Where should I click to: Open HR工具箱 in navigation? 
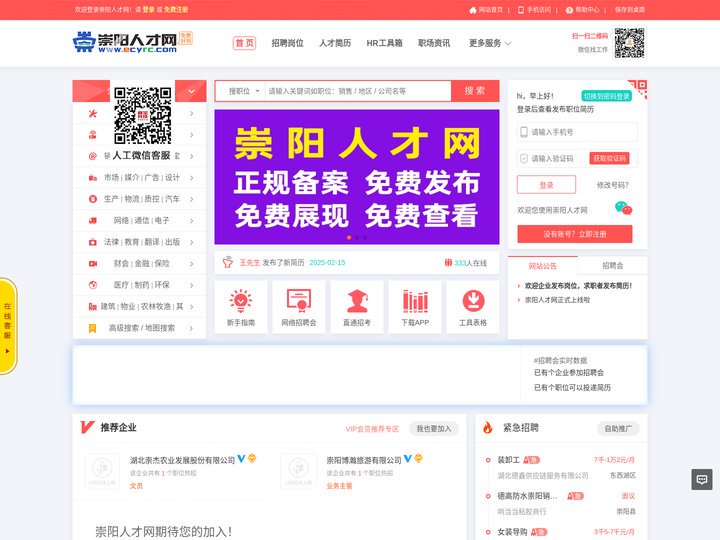click(x=384, y=43)
